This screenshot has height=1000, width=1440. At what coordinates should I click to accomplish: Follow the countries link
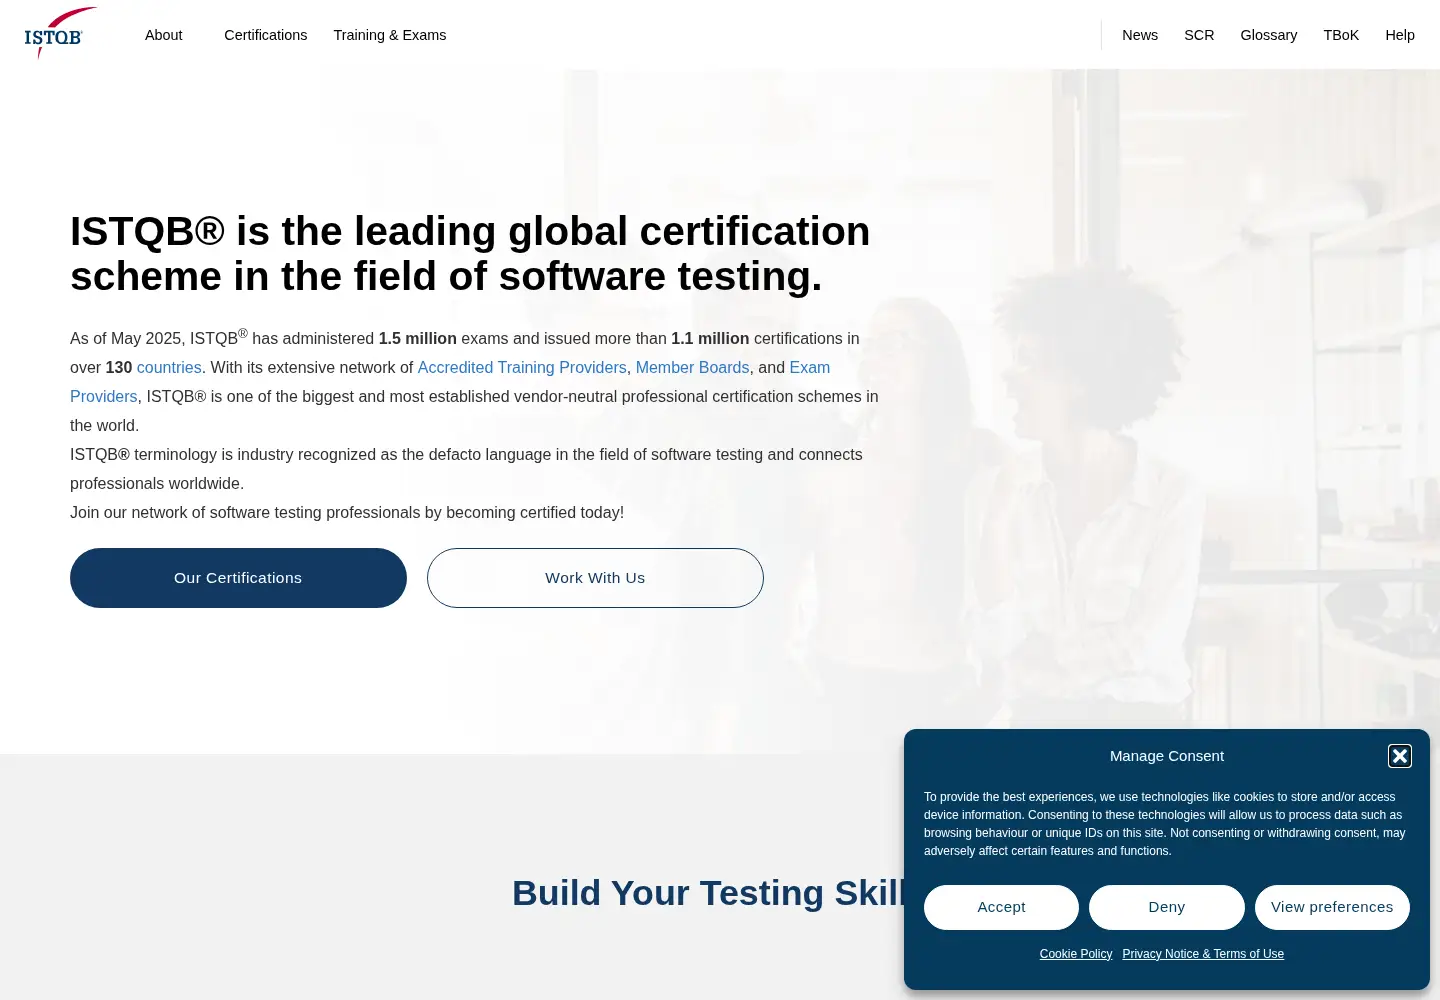tap(169, 368)
